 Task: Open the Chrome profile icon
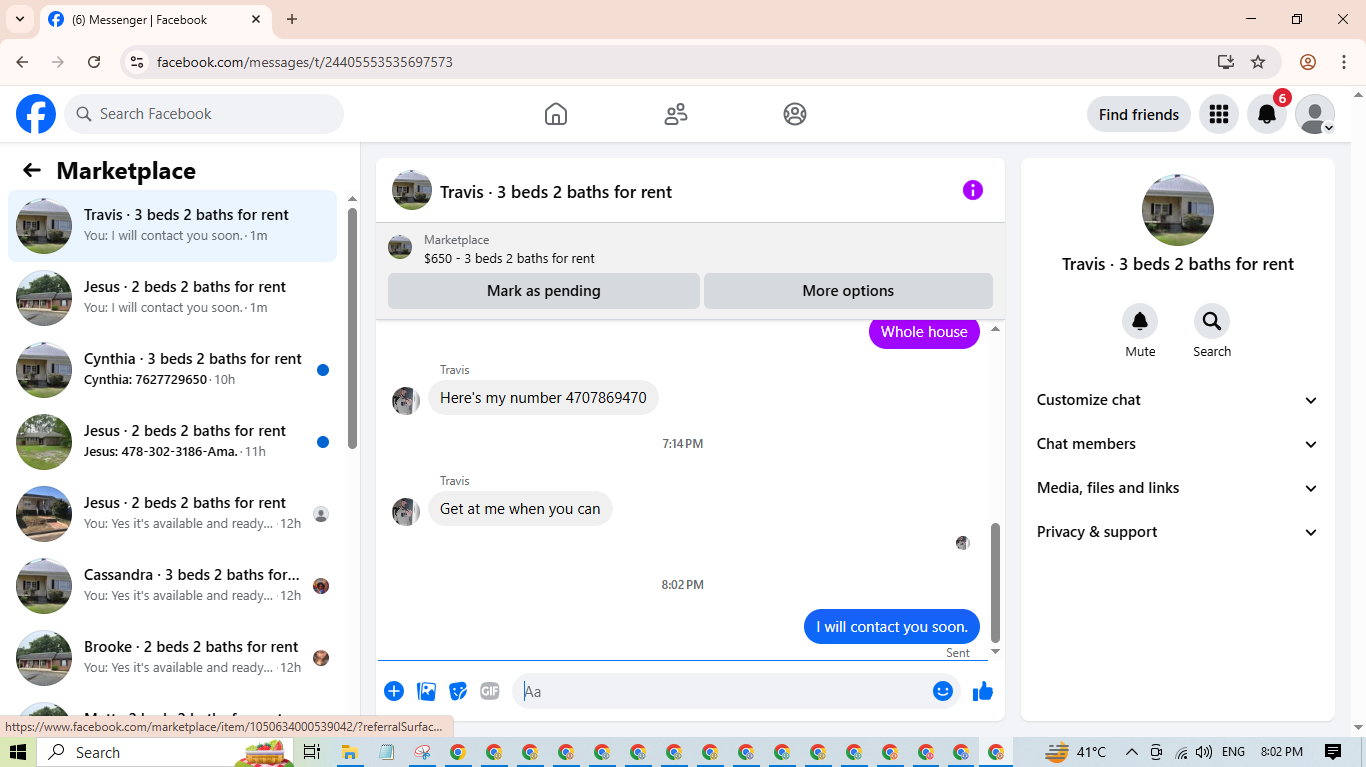tap(1308, 62)
